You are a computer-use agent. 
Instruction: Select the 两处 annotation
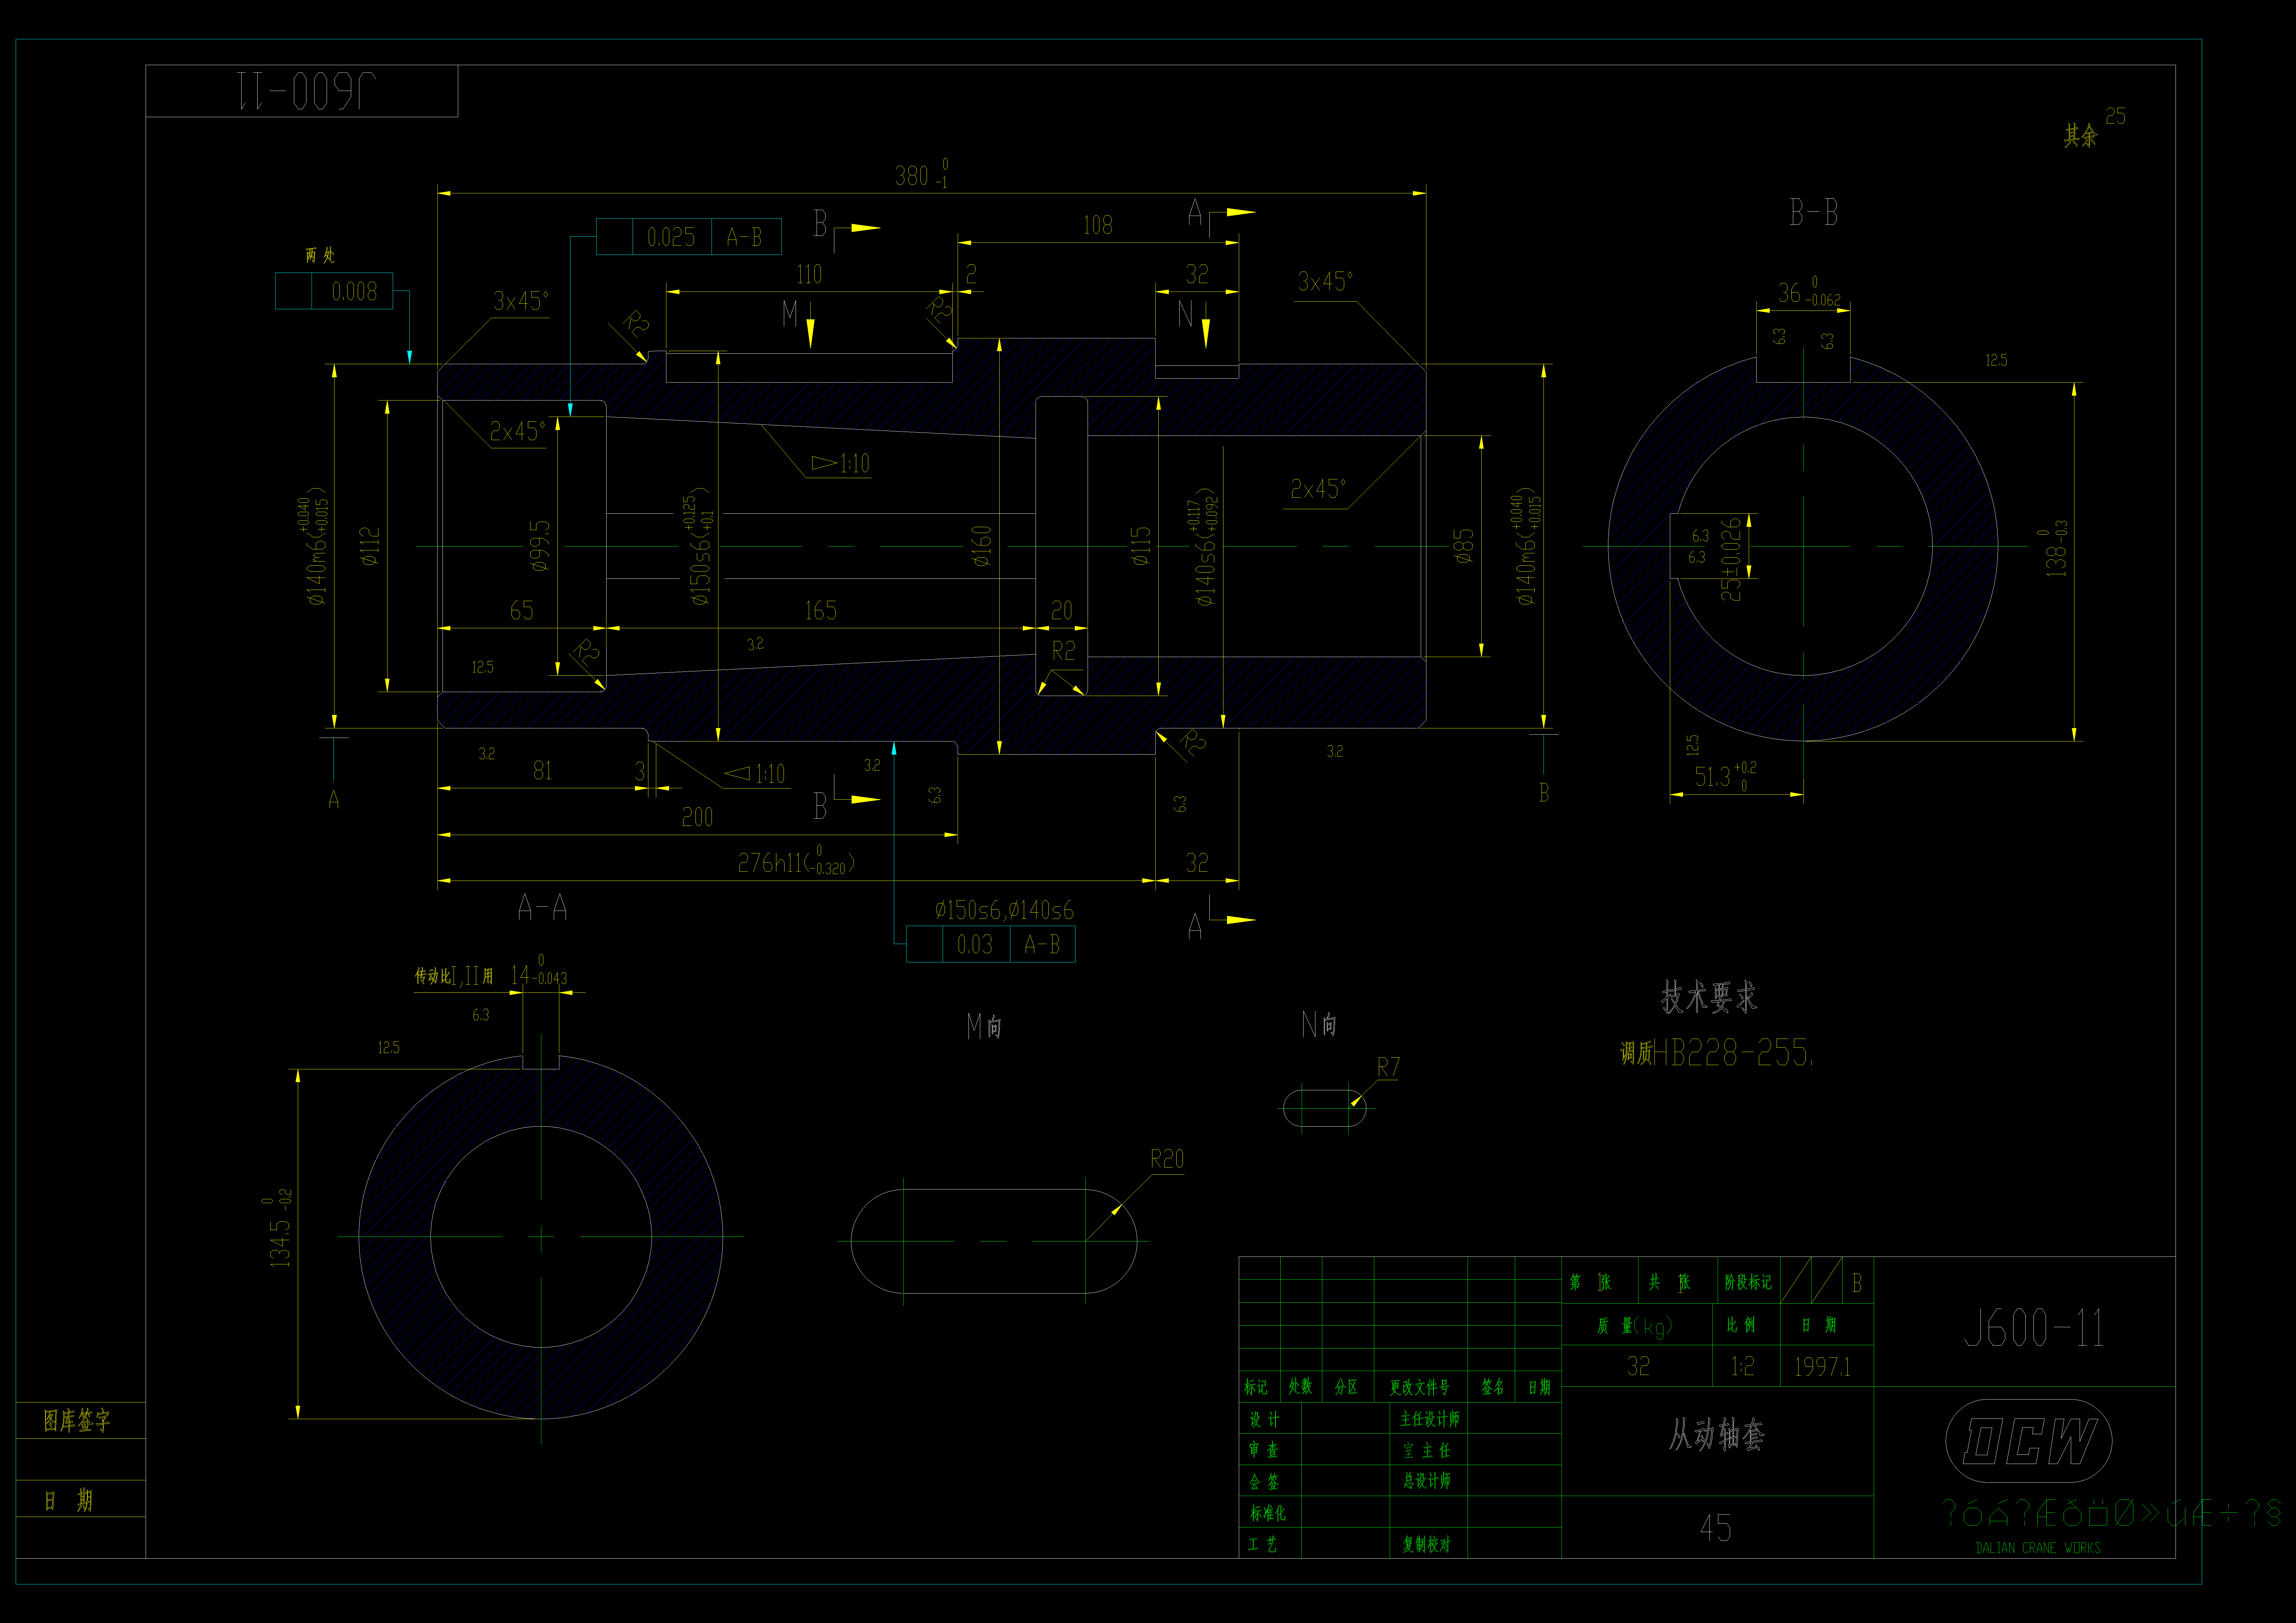click(320, 255)
